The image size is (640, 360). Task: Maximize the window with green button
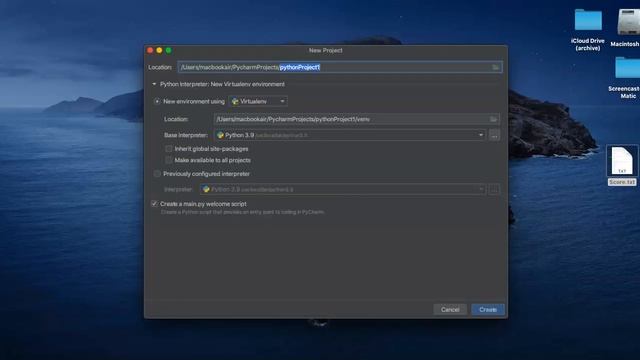(x=168, y=50)
